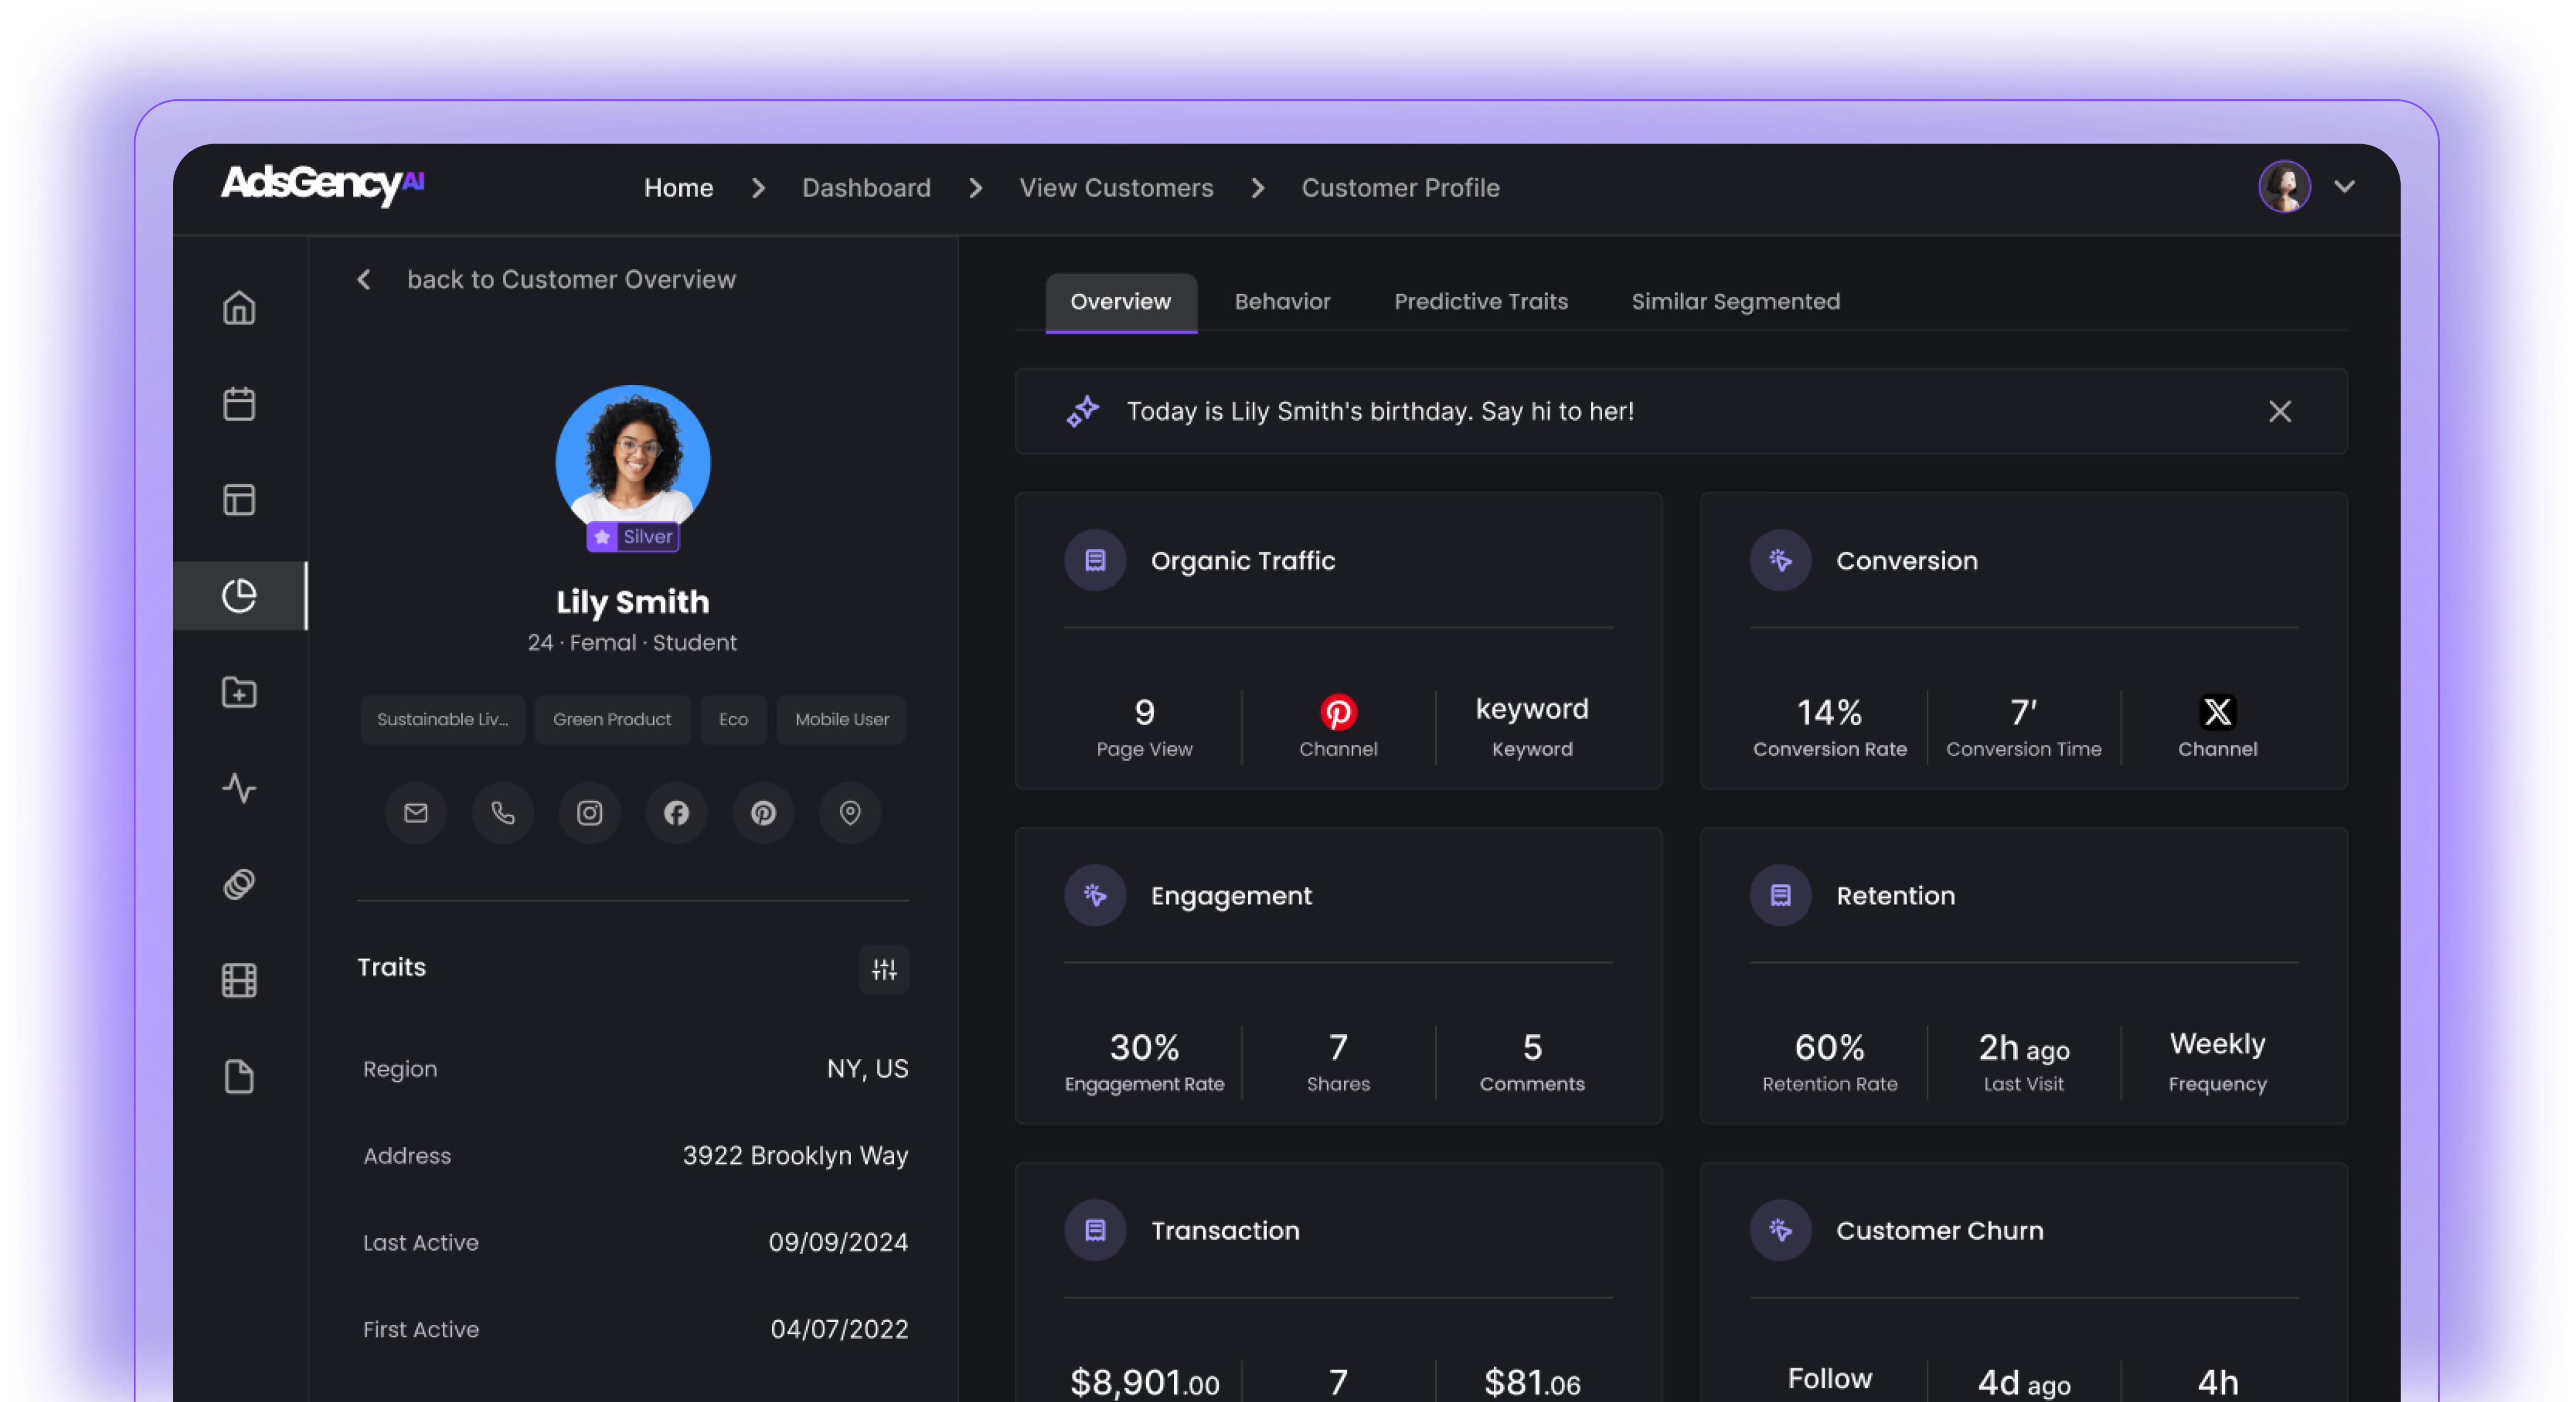Select the Similar Segmented tab
The image size is (2576, 1402).
(1735, 302)
